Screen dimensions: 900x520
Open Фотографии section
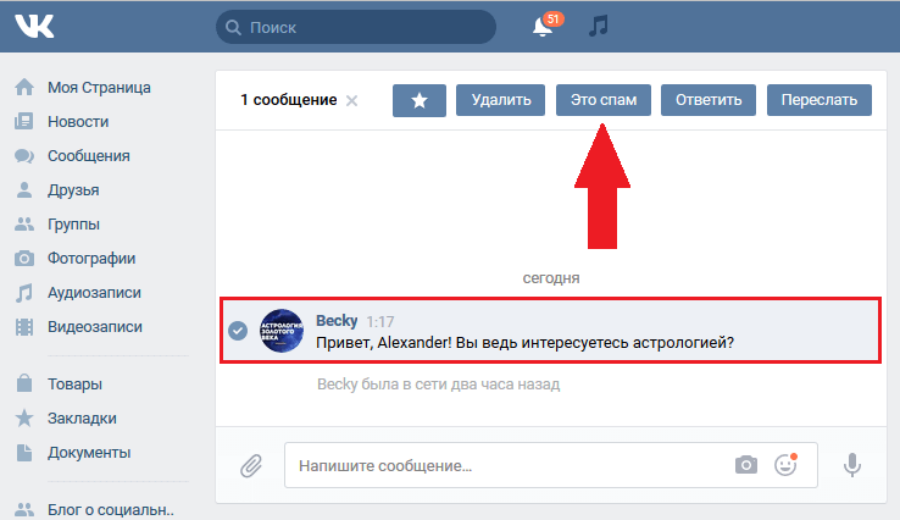pyautogui.click(x=91, y=258)
